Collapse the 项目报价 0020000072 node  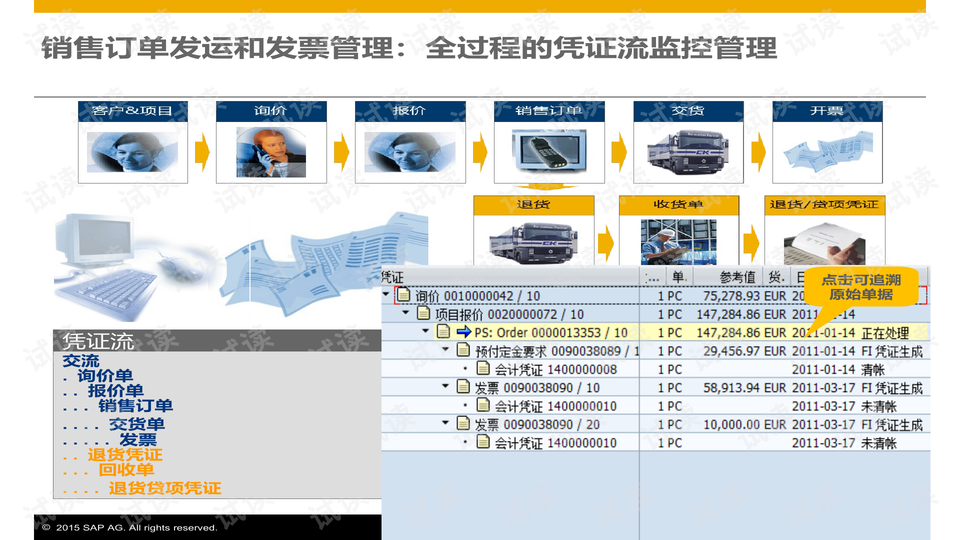(x=406, y=314)
